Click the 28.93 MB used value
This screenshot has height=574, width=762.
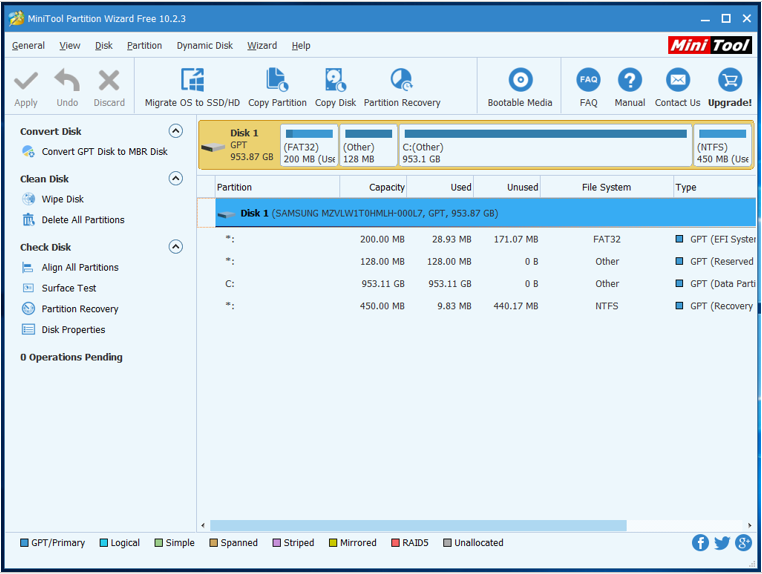(x=451, y=240)
